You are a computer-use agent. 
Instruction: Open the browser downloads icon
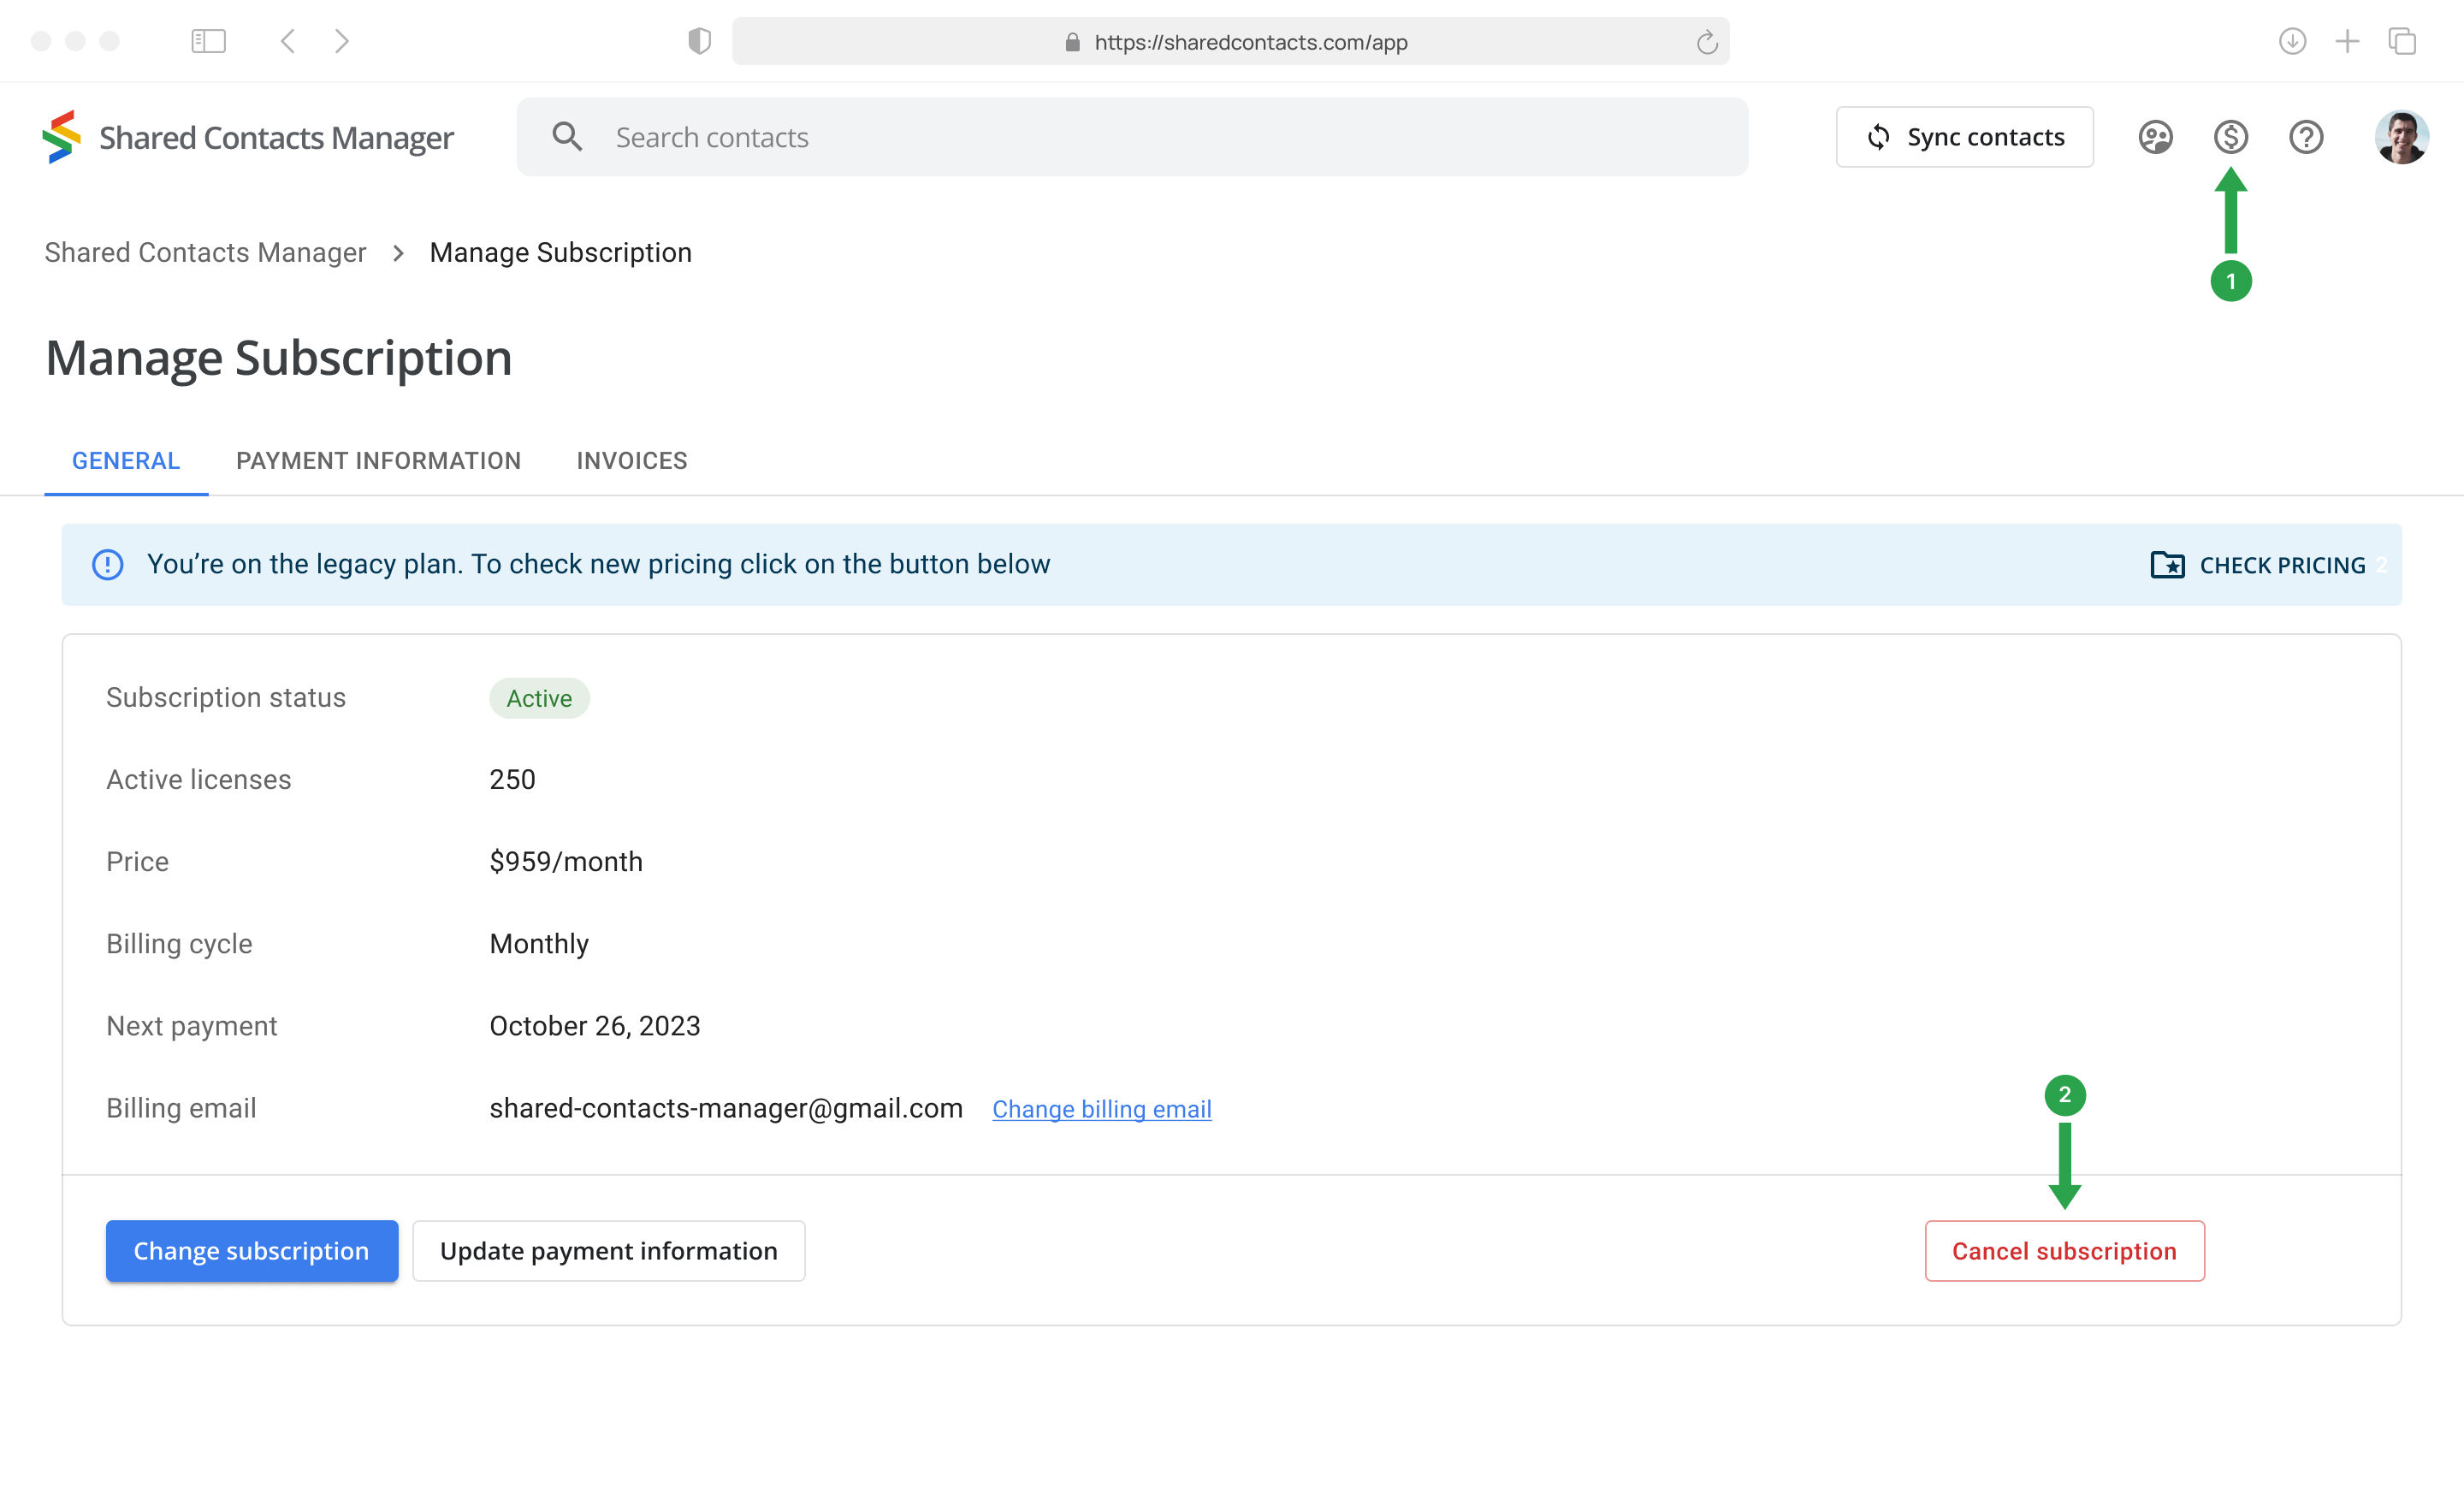tap(2292, 41)
